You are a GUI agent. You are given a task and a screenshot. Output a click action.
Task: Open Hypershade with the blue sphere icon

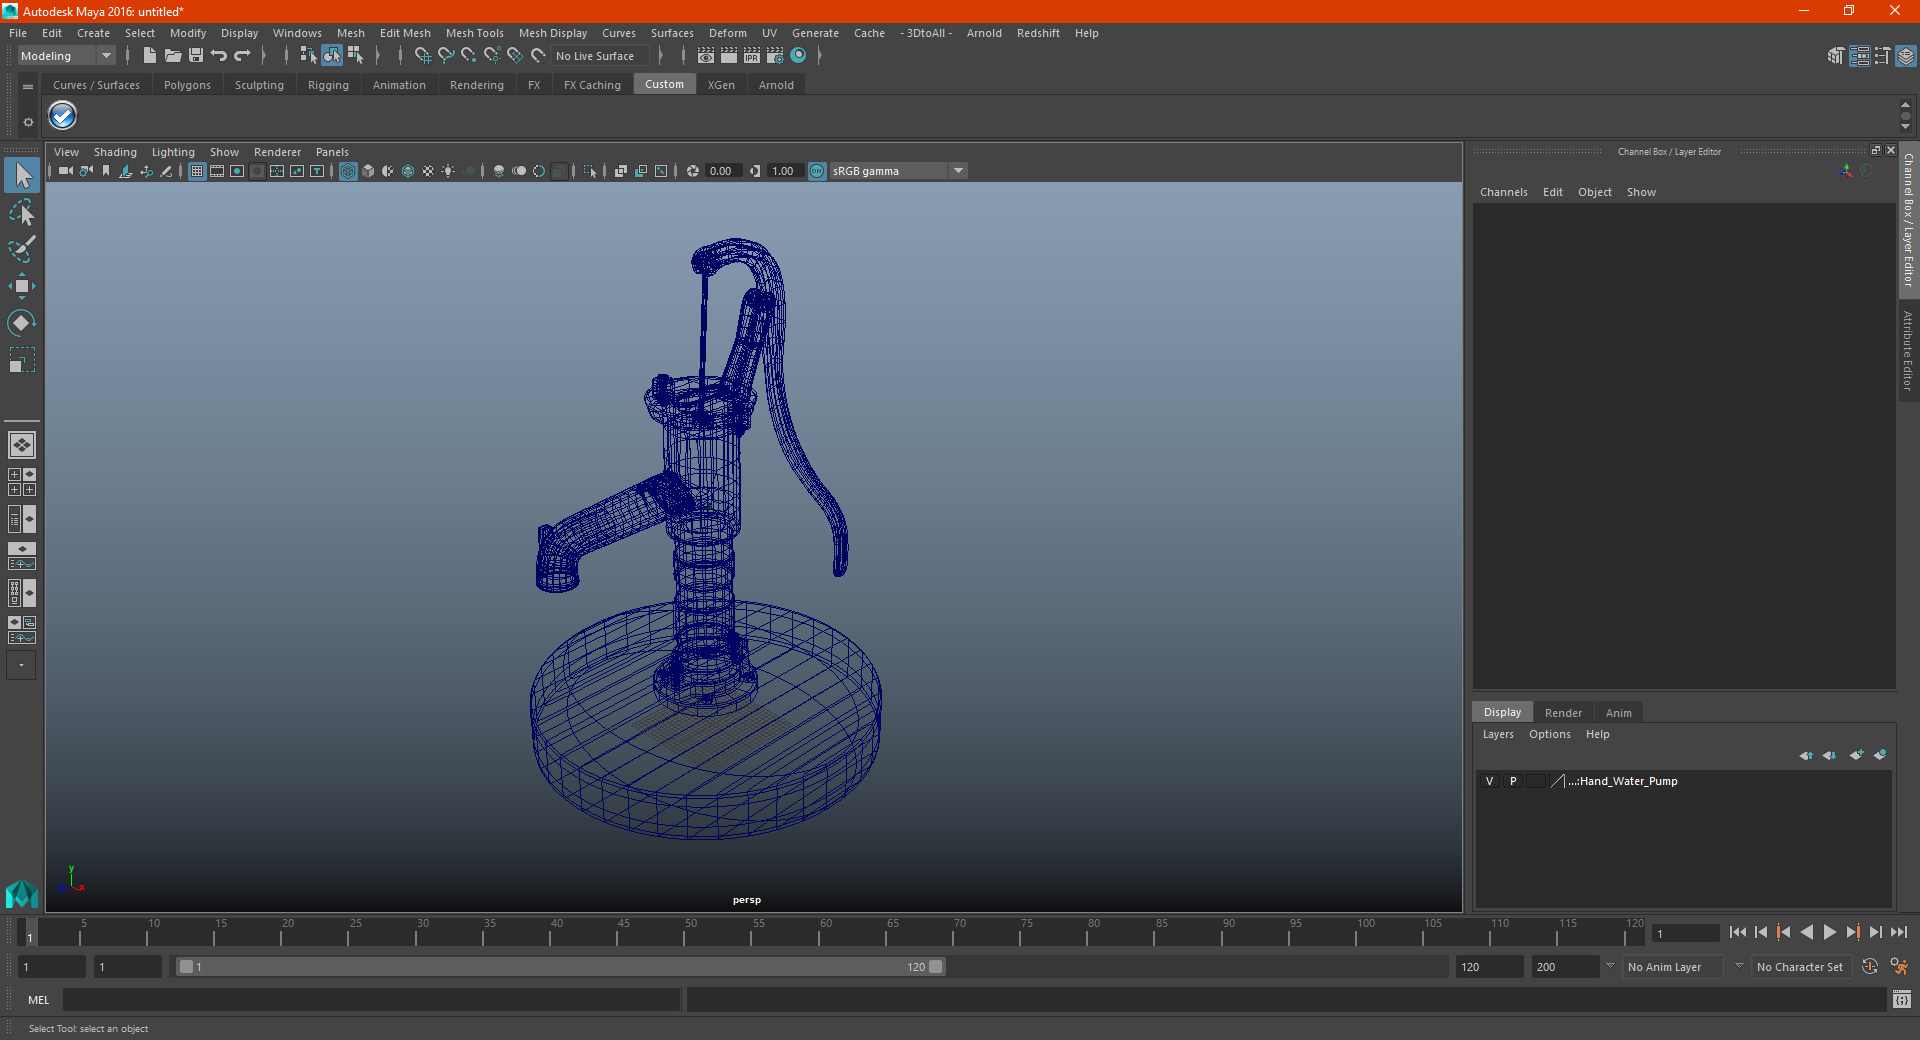pos(798,56)
